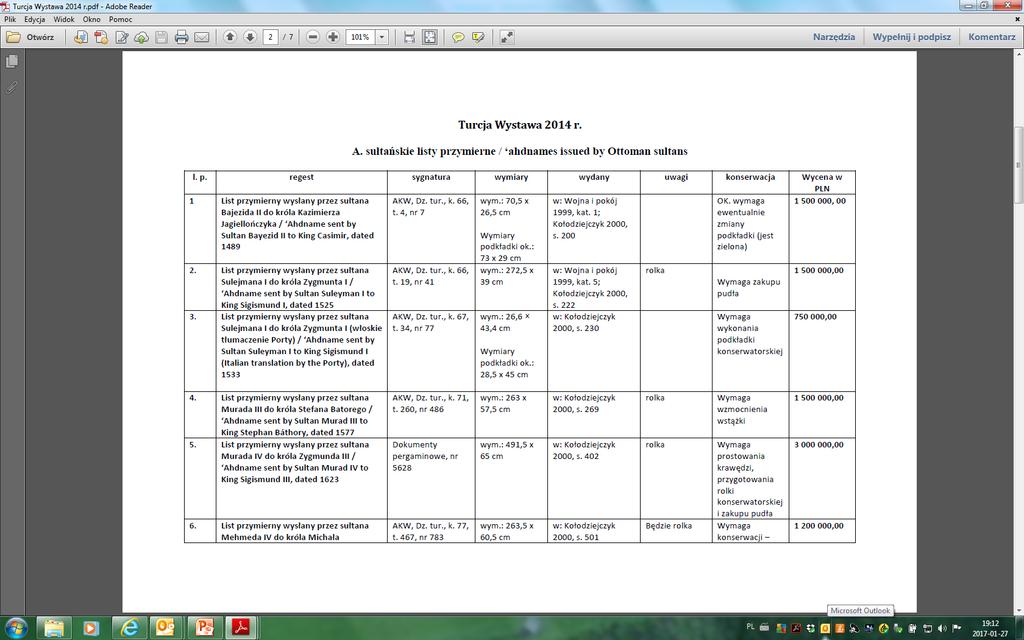1024x640 pixels.
Task: Switch to Outlook in the taskbar
Action: (x=166, y=628)
